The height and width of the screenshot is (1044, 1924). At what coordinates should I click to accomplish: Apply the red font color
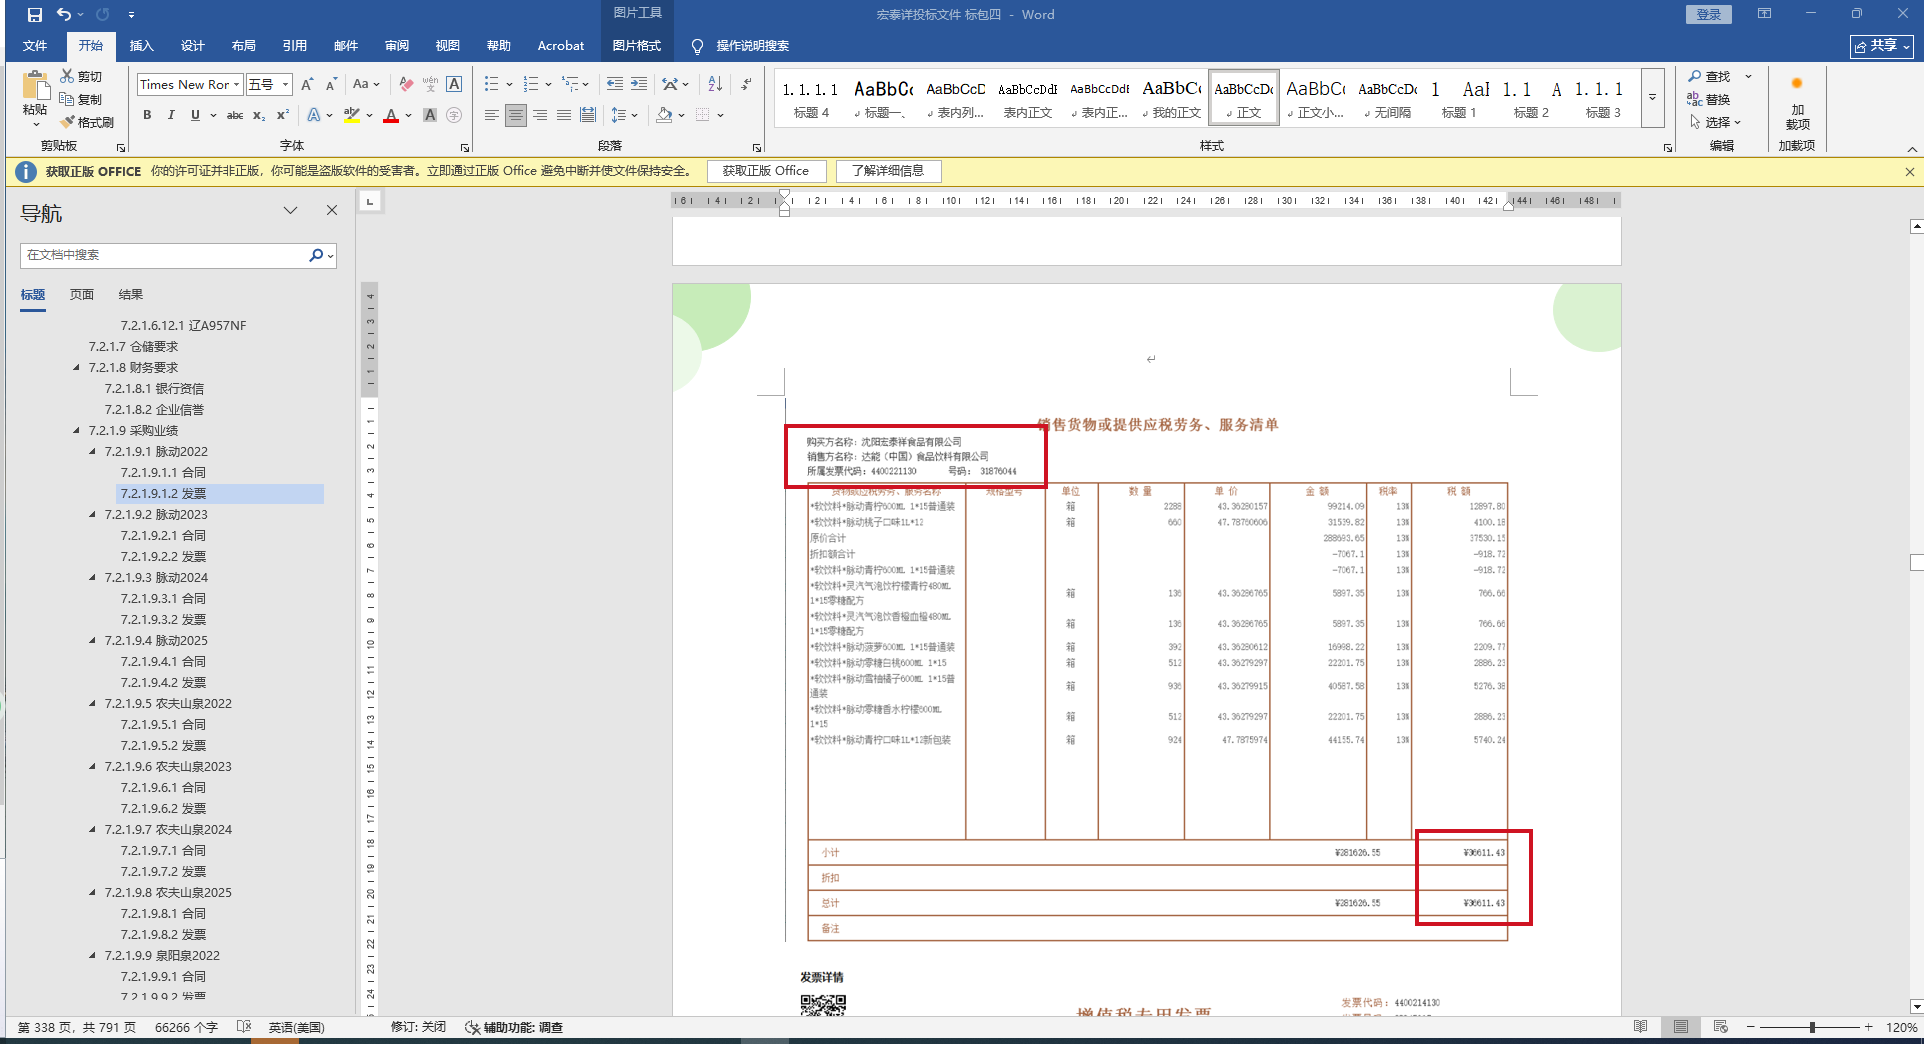391,115
